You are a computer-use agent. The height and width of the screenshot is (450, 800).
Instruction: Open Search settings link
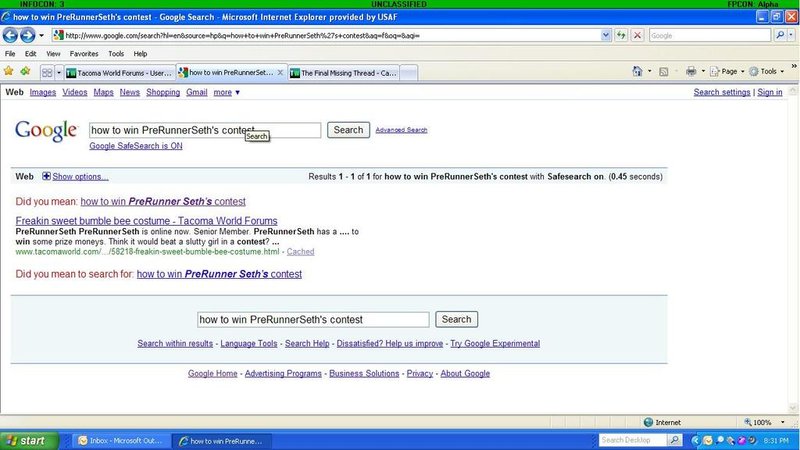click(721, 92)
